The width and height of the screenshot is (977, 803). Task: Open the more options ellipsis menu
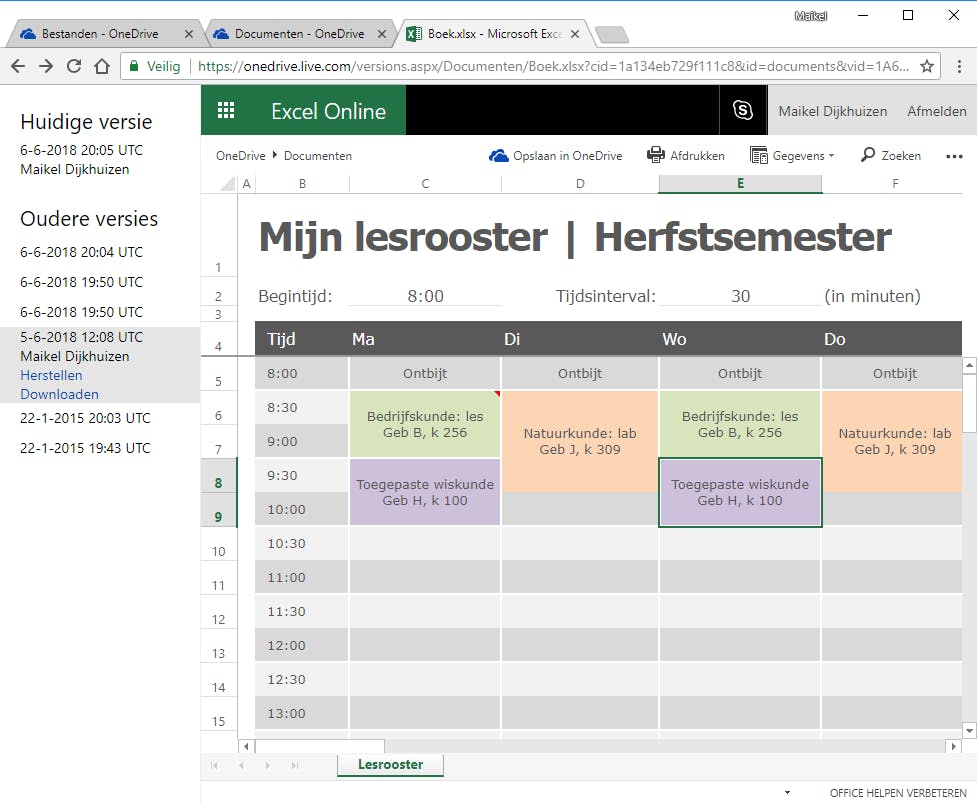click(954, 156)
